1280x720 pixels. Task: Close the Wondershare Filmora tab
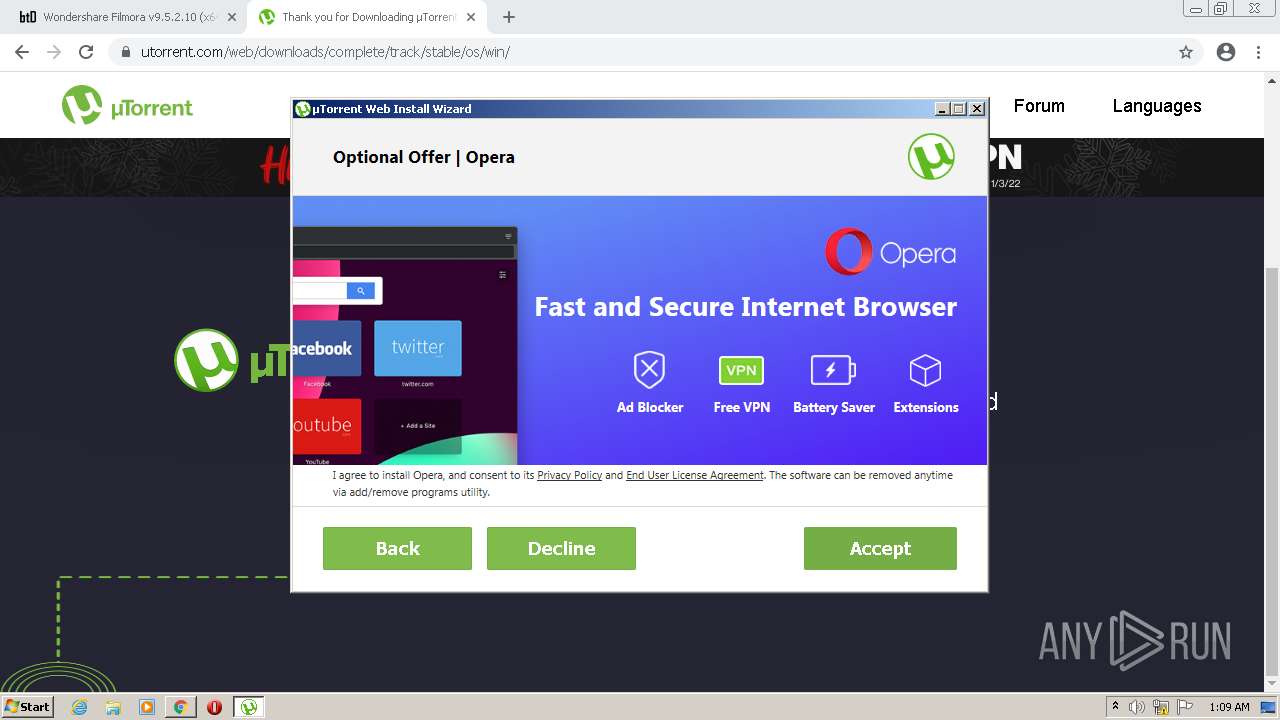(231, 17)
